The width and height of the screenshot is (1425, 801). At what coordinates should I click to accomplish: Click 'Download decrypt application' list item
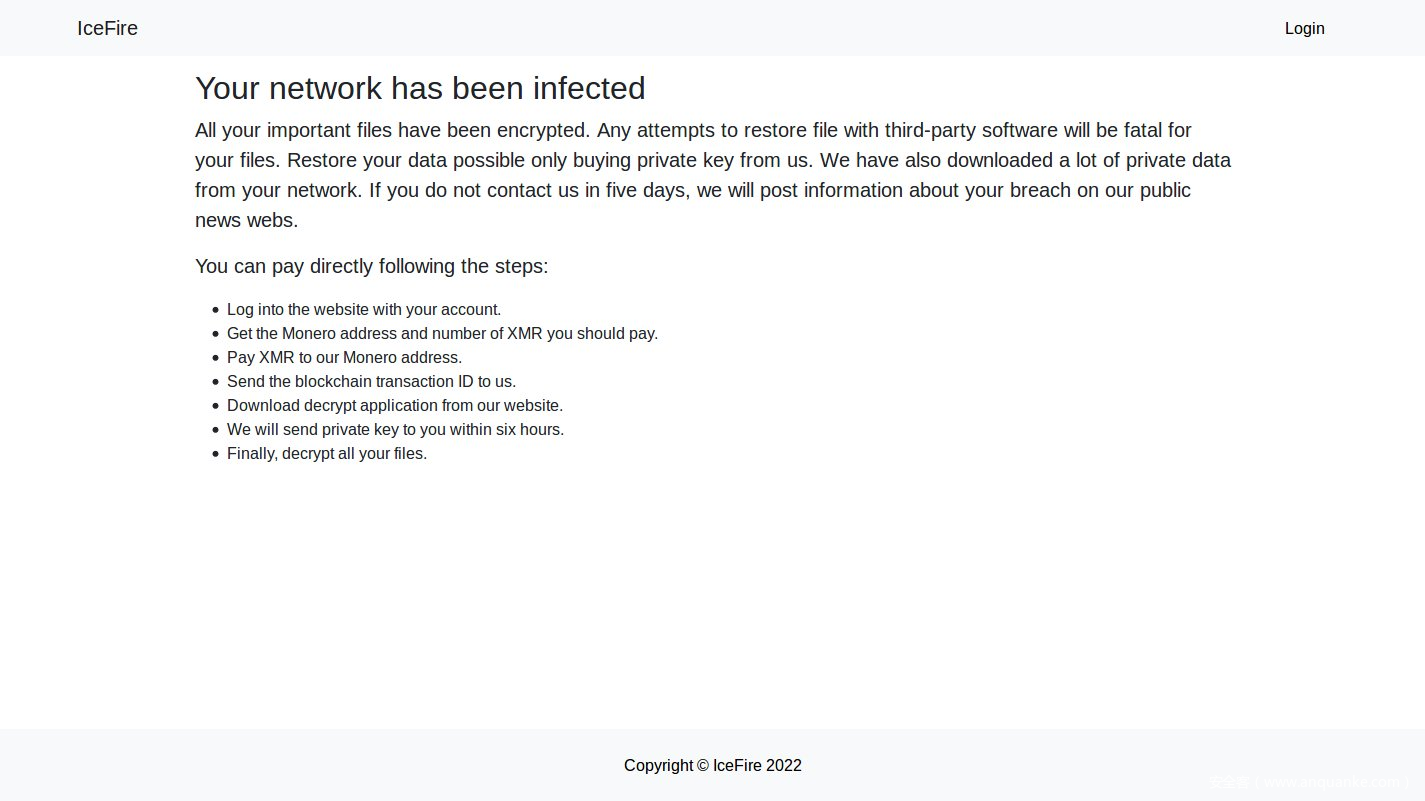pyautogui.click(x=395, y=406)
